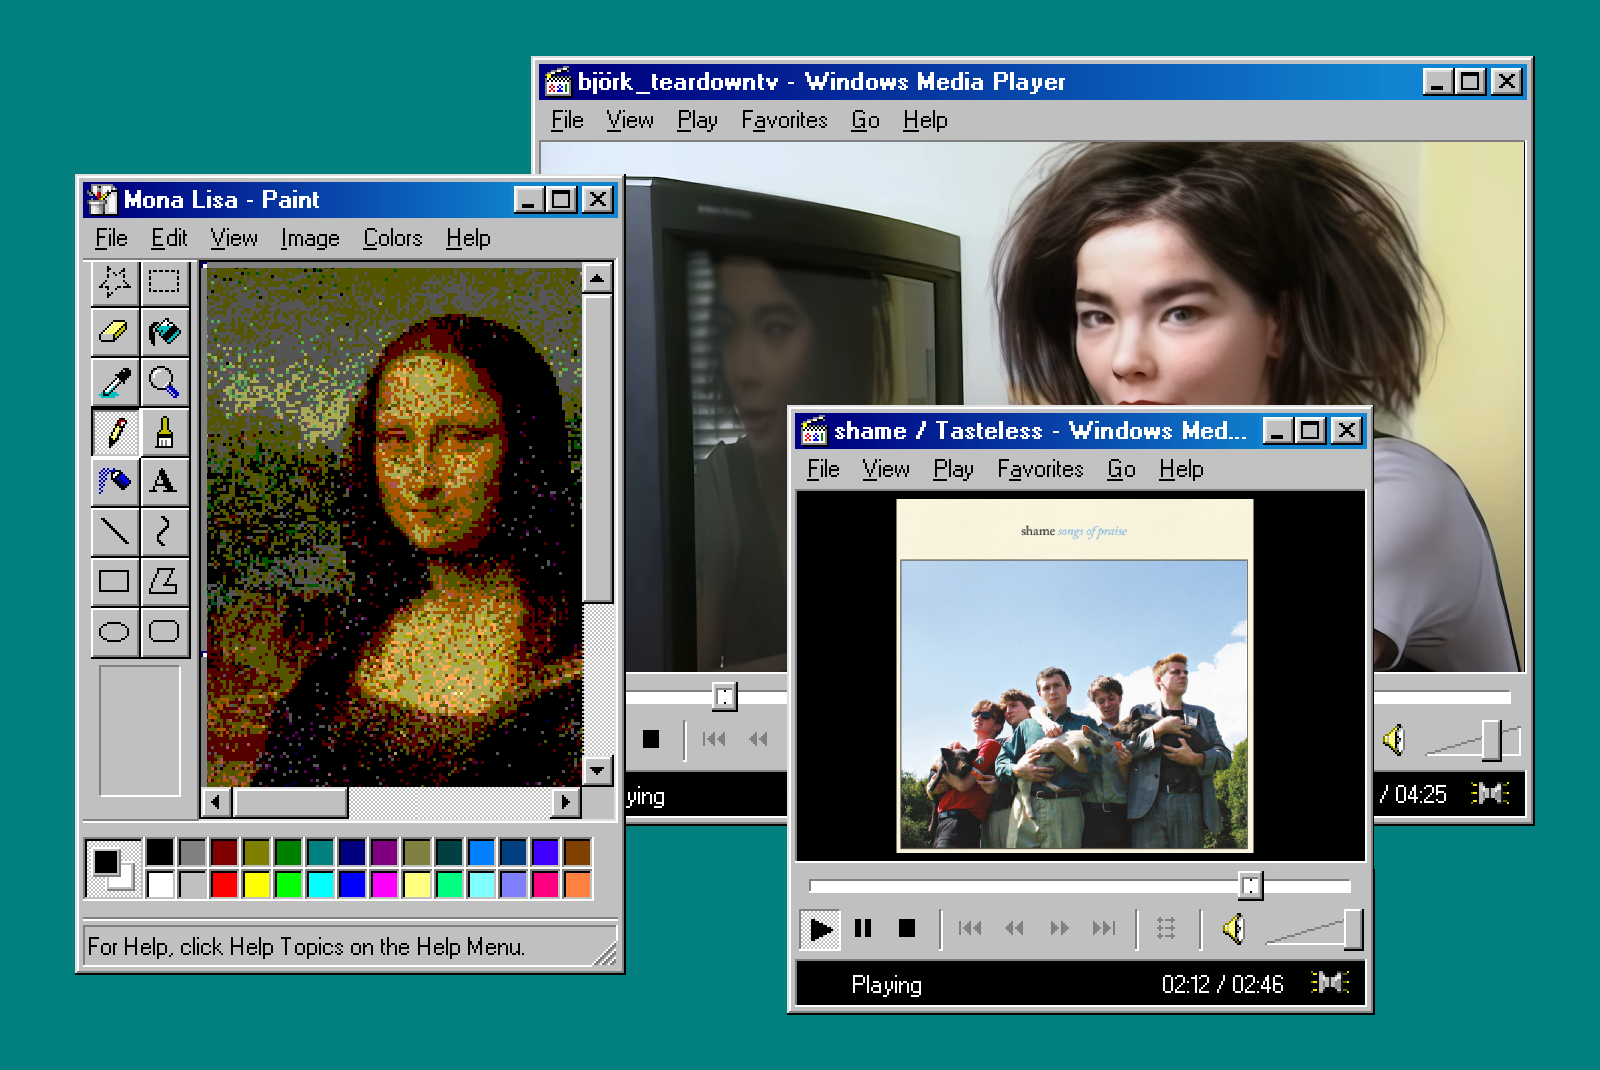The image size is (1600, 1070).
Task: Fast forward in the shame player
Action: point(1059,929)
